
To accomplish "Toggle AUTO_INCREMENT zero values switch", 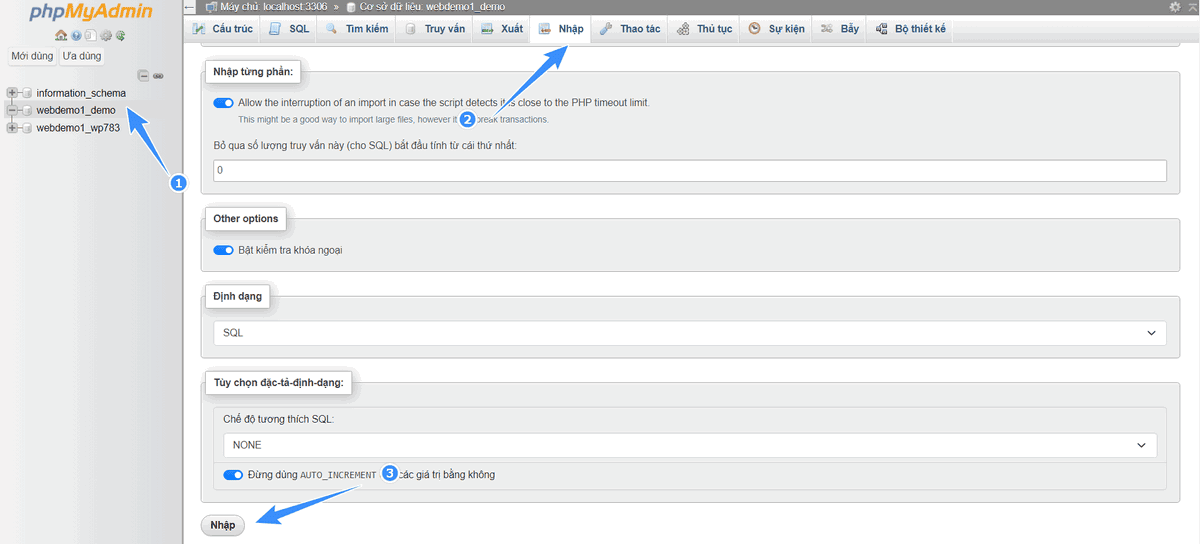I will pos(233,475).
